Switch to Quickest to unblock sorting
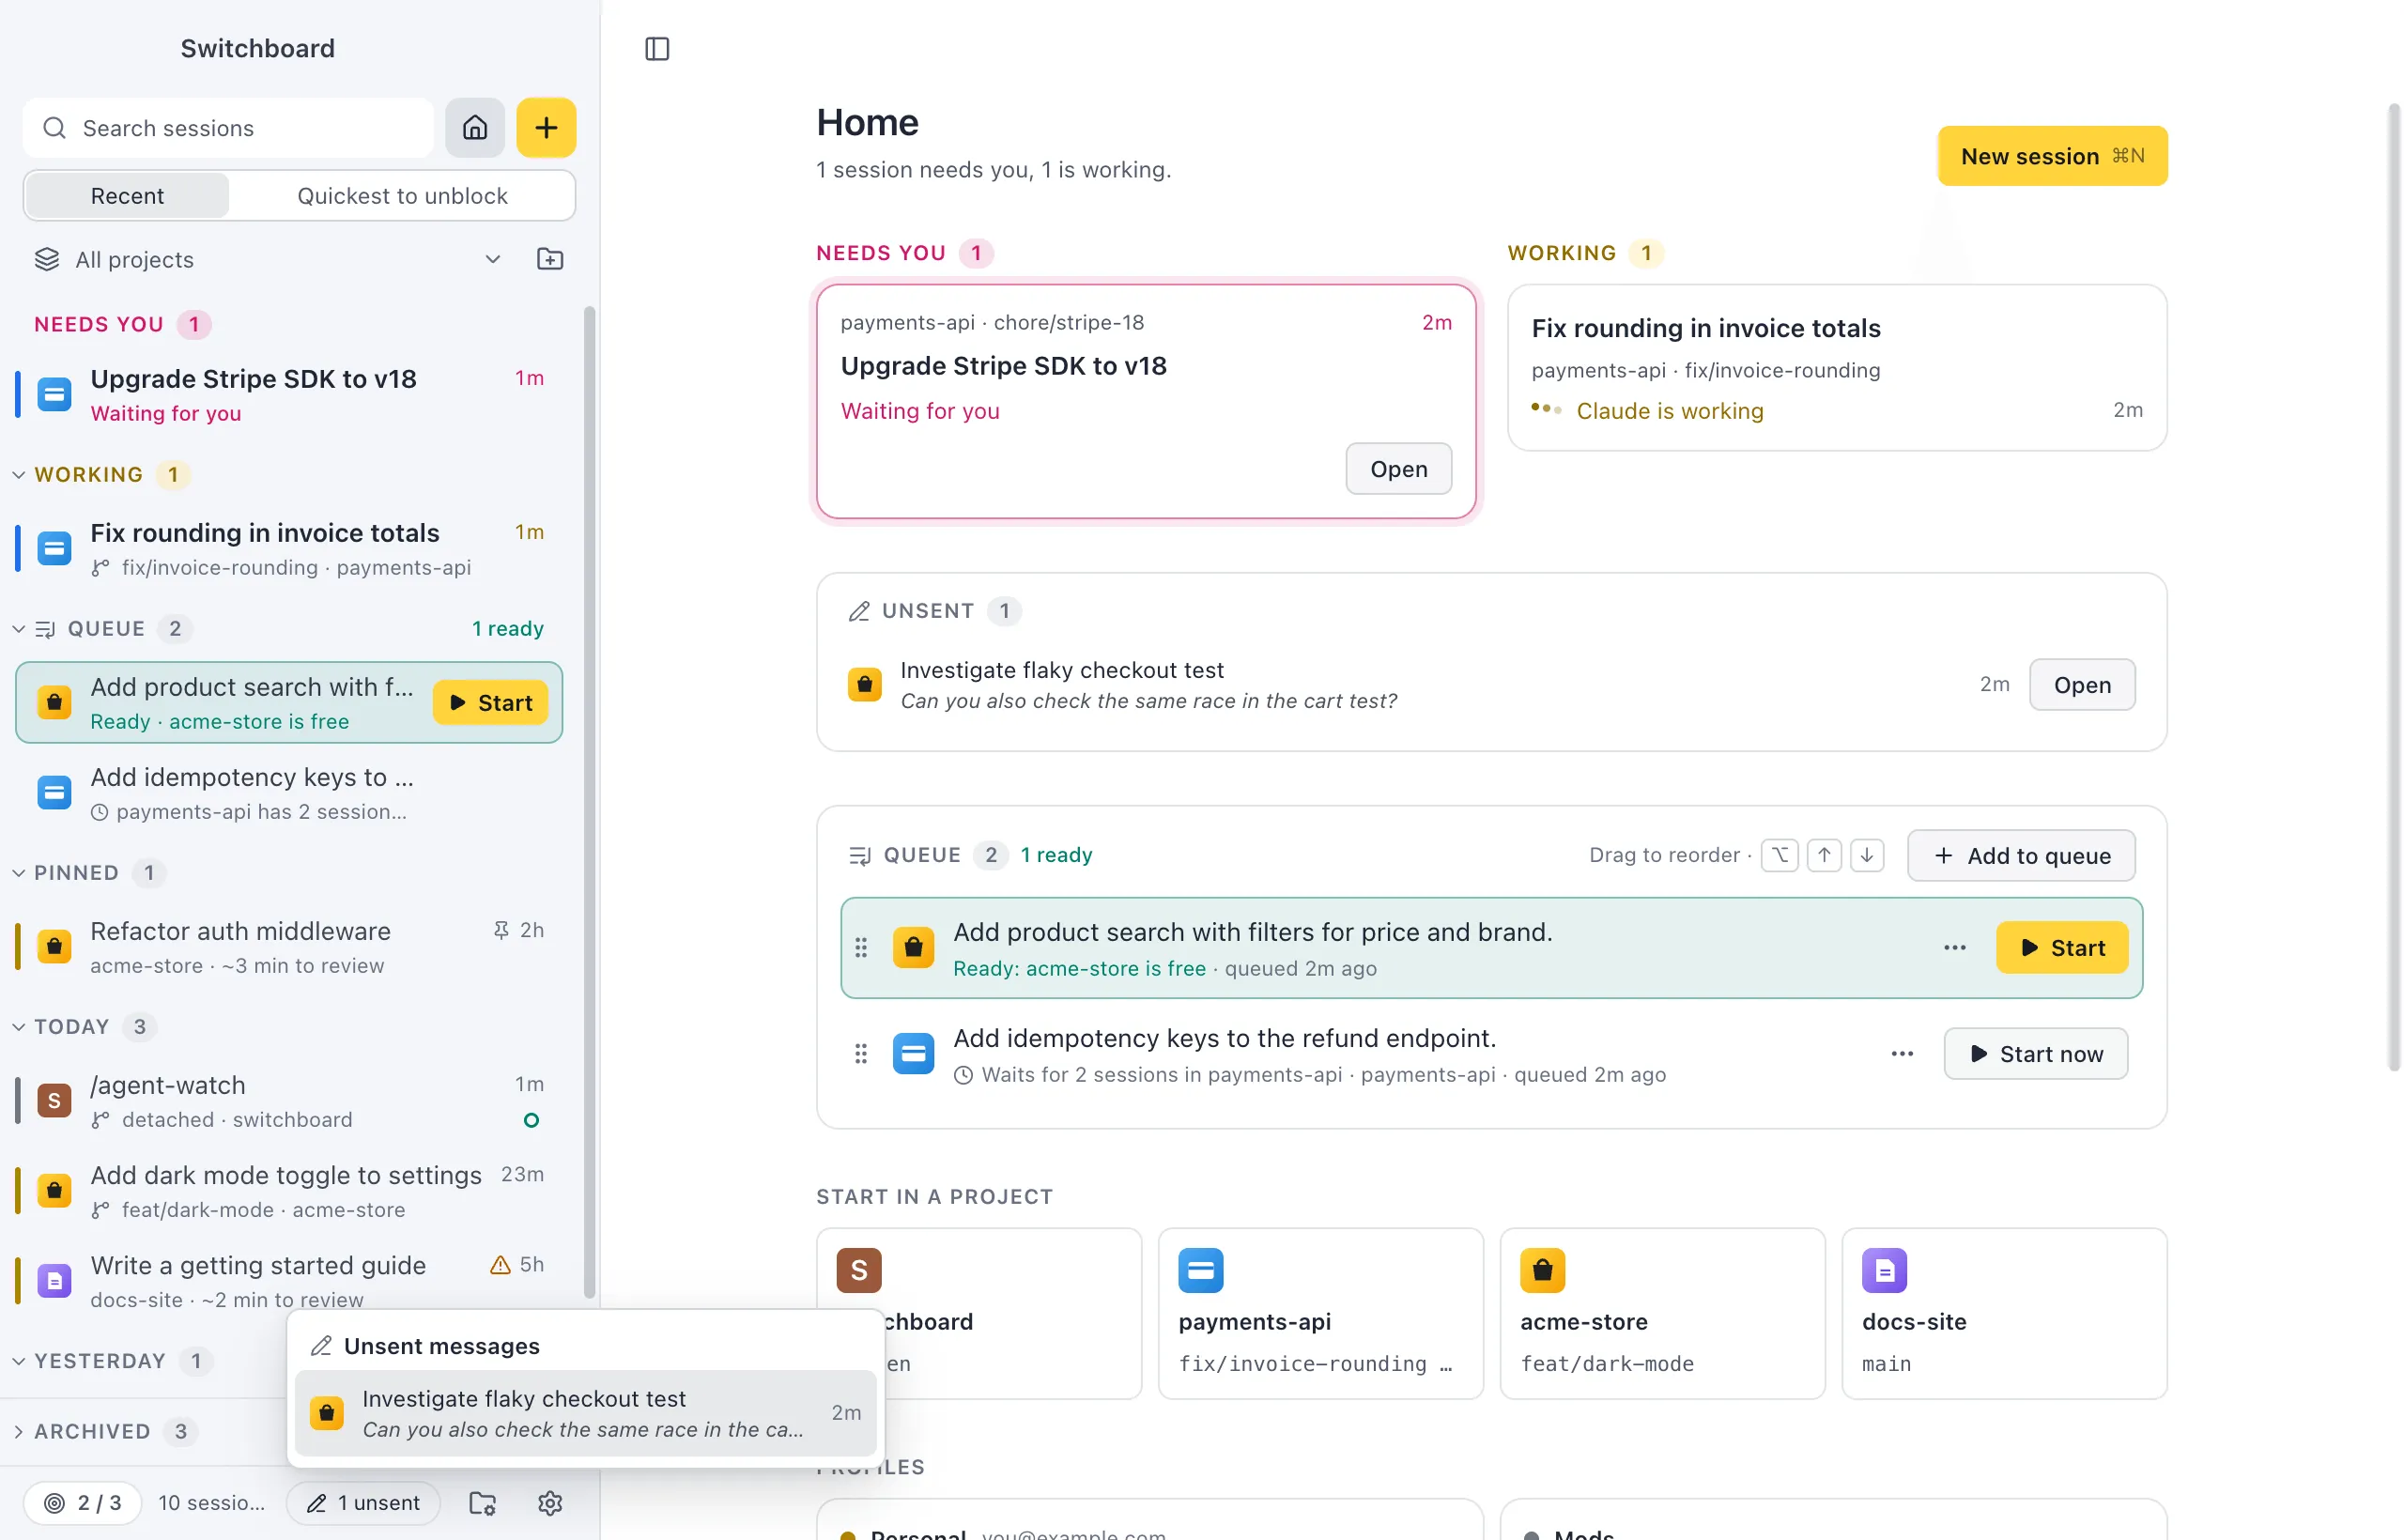The width and height of the screenshot is (2404, 1540). [402, 196]
